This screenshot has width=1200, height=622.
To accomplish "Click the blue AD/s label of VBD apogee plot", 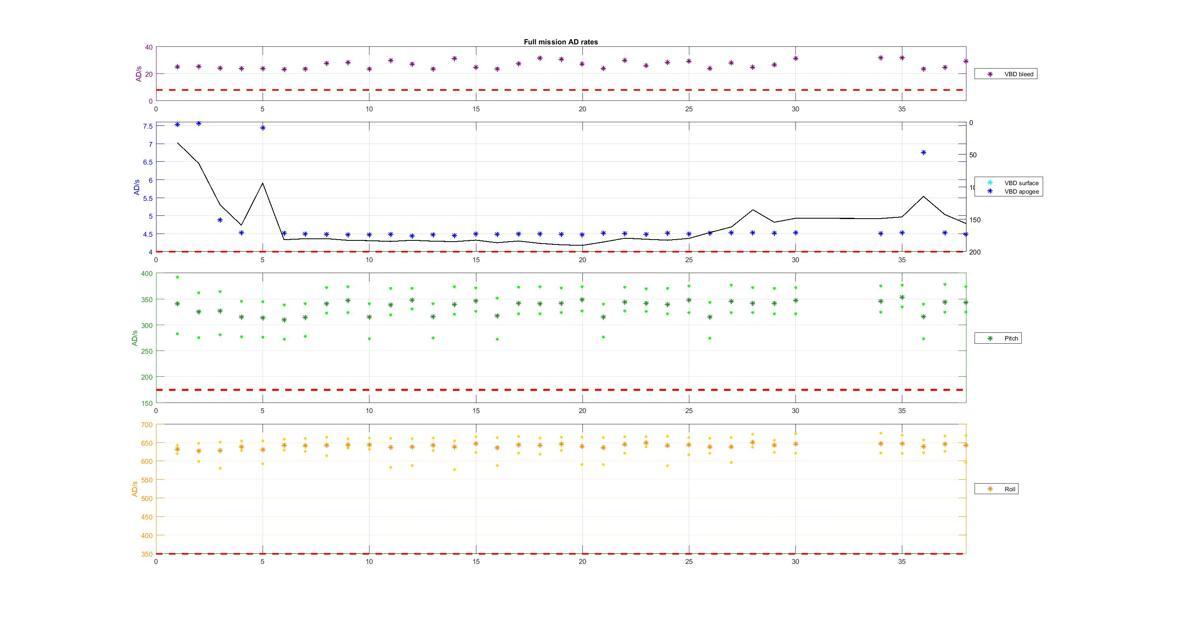I will pyautogui.click(x=136, y=187).
